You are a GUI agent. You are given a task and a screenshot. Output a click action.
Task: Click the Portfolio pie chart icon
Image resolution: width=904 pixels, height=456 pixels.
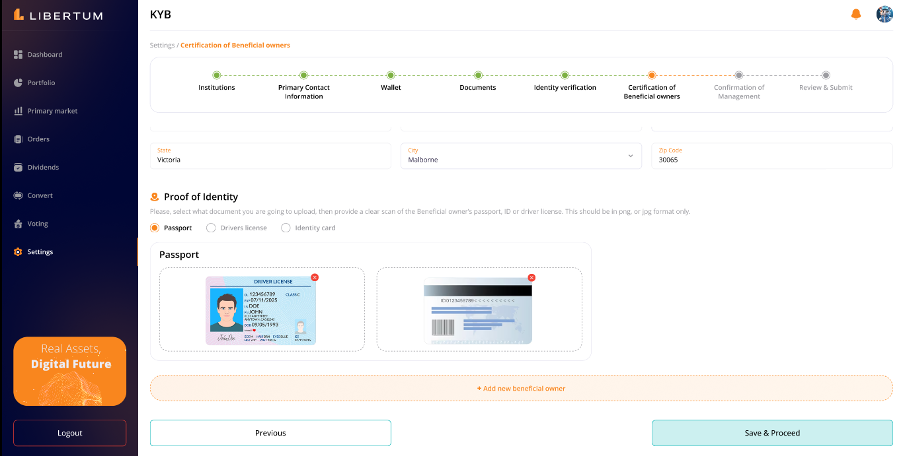coord(18,82)
